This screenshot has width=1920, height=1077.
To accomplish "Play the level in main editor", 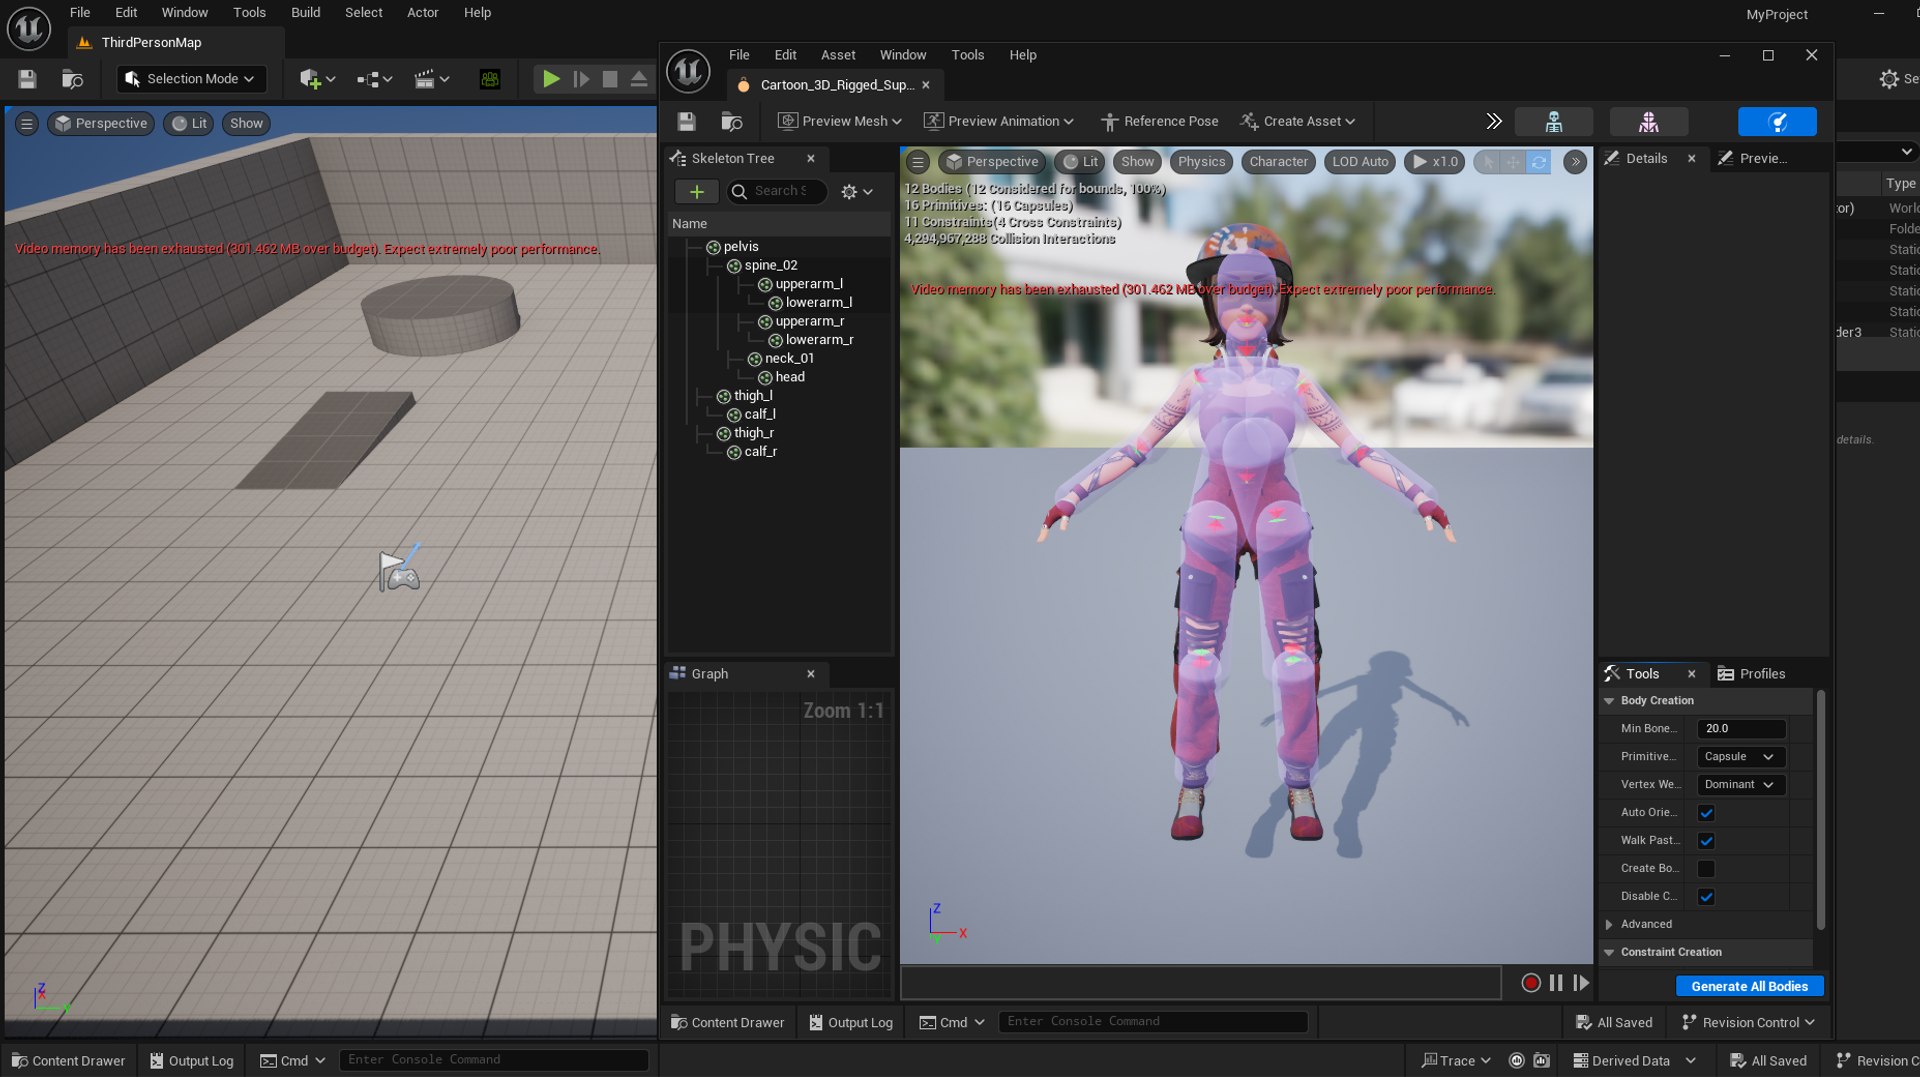I will tap(550, 79).
